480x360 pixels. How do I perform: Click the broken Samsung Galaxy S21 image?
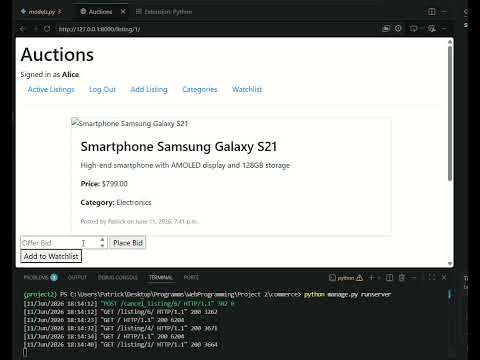click(130, 123)
